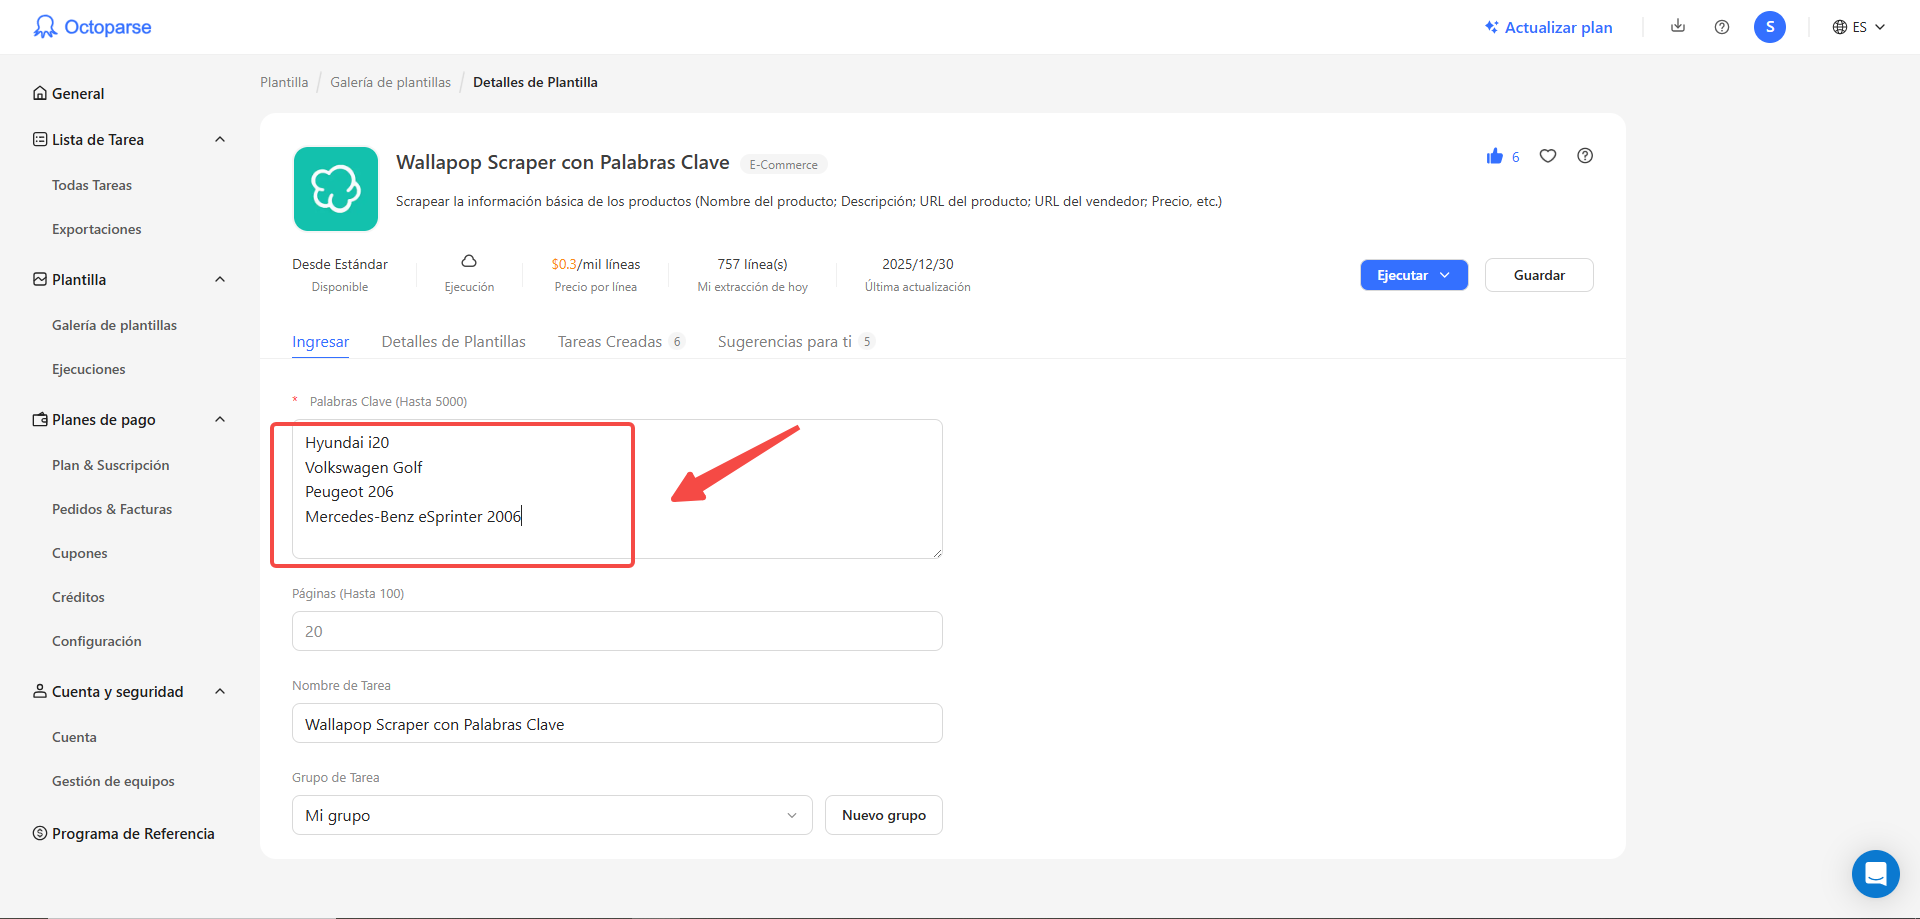This screenshot has height=919, width=1920.
Task: Collapse the Planes de pago section
Action: [x=220, y=420]
